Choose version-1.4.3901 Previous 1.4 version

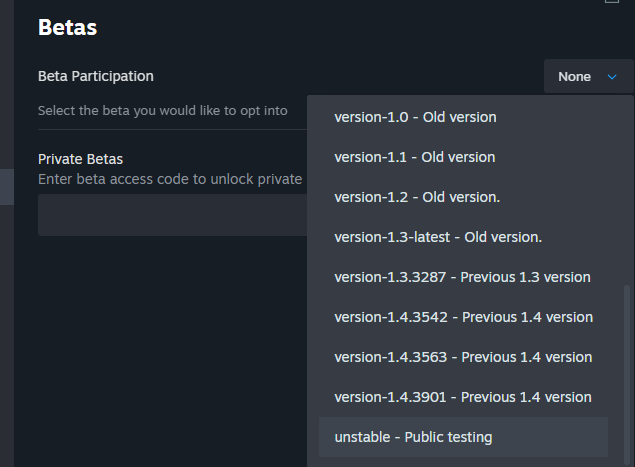click(x=463, y=397)
